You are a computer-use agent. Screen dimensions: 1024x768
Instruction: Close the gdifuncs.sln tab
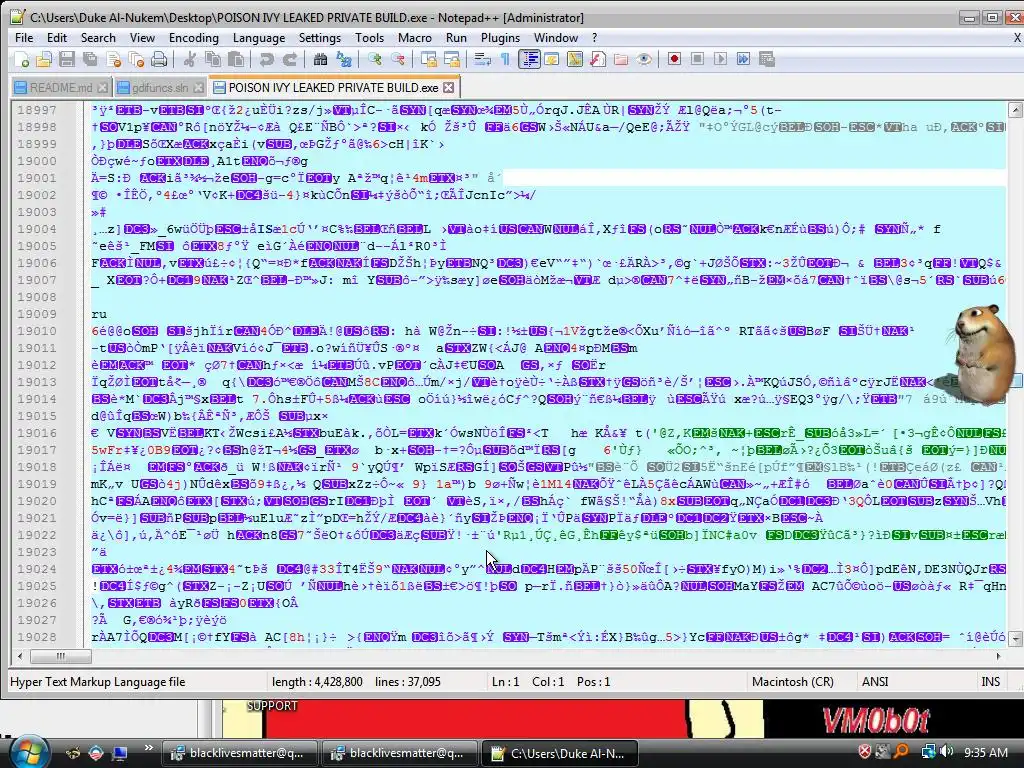click(x=199, y=88)
